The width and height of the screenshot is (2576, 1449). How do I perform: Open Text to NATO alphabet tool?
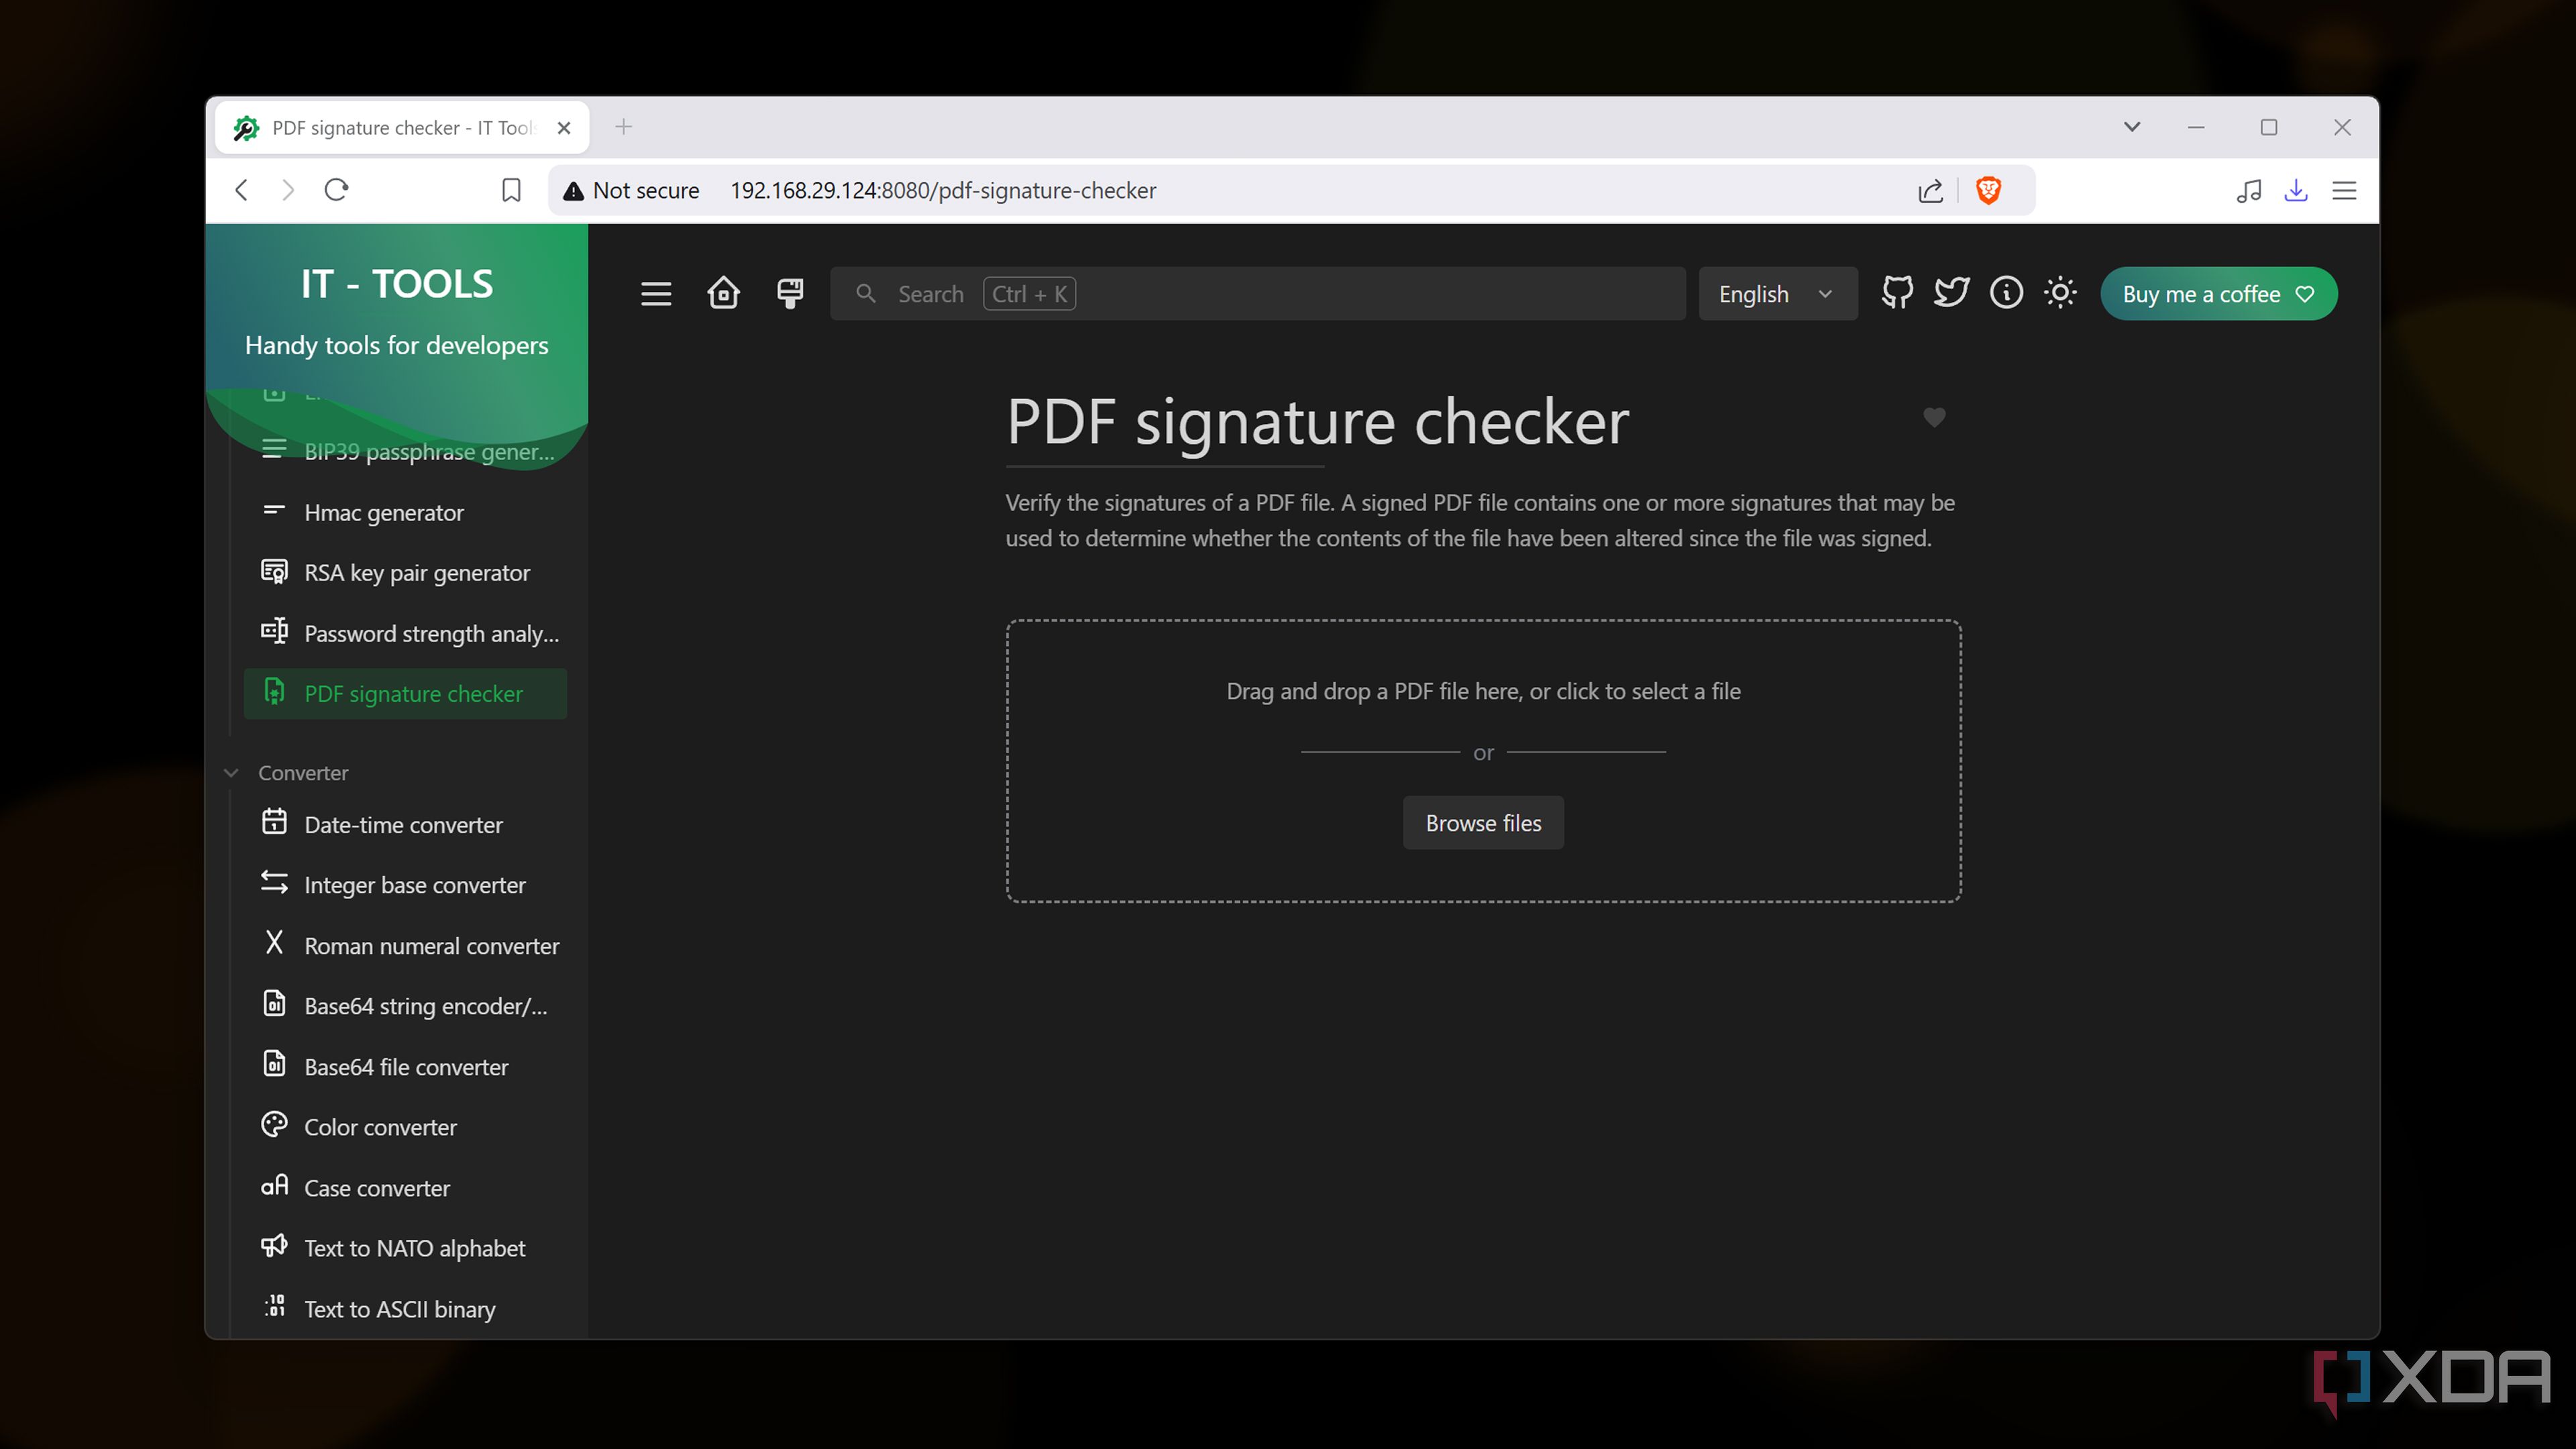[x=405, y=1248]
